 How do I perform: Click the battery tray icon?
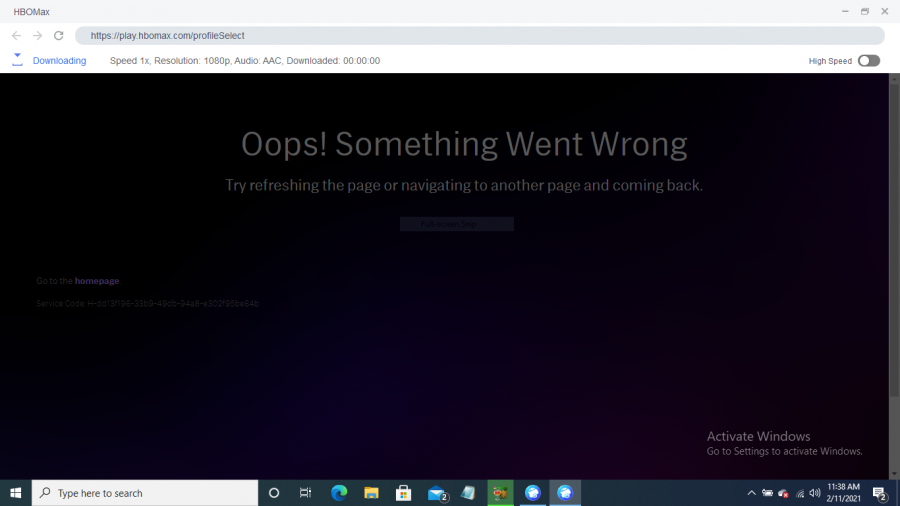coord(767,493)
